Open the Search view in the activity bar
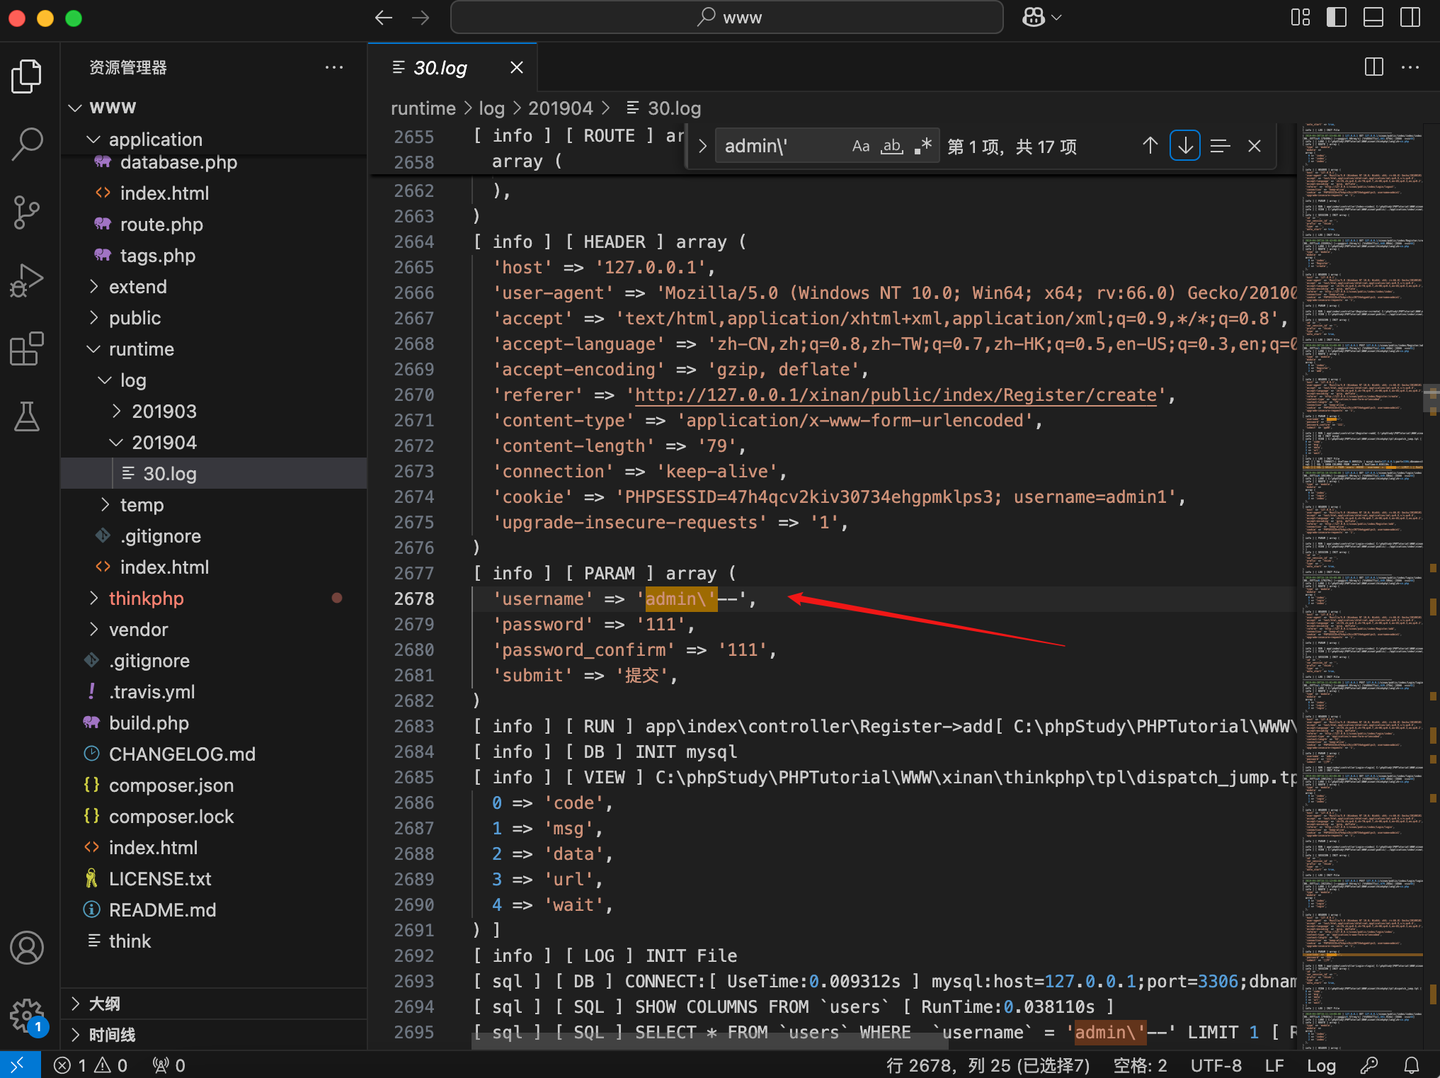The image size is (1440, 1078). (x=27, y=144)
